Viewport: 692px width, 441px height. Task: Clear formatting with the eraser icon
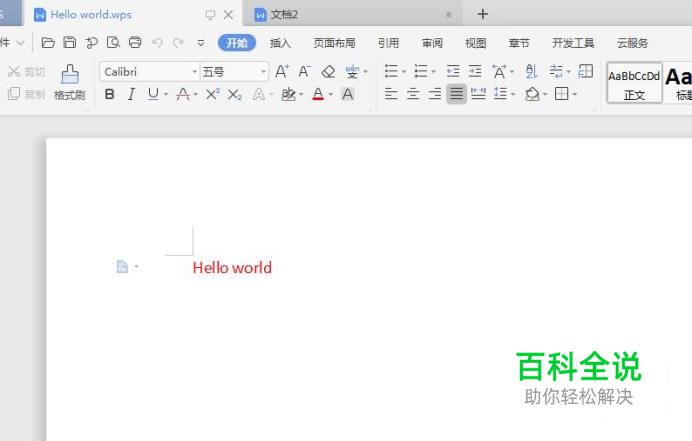(328, 71)
